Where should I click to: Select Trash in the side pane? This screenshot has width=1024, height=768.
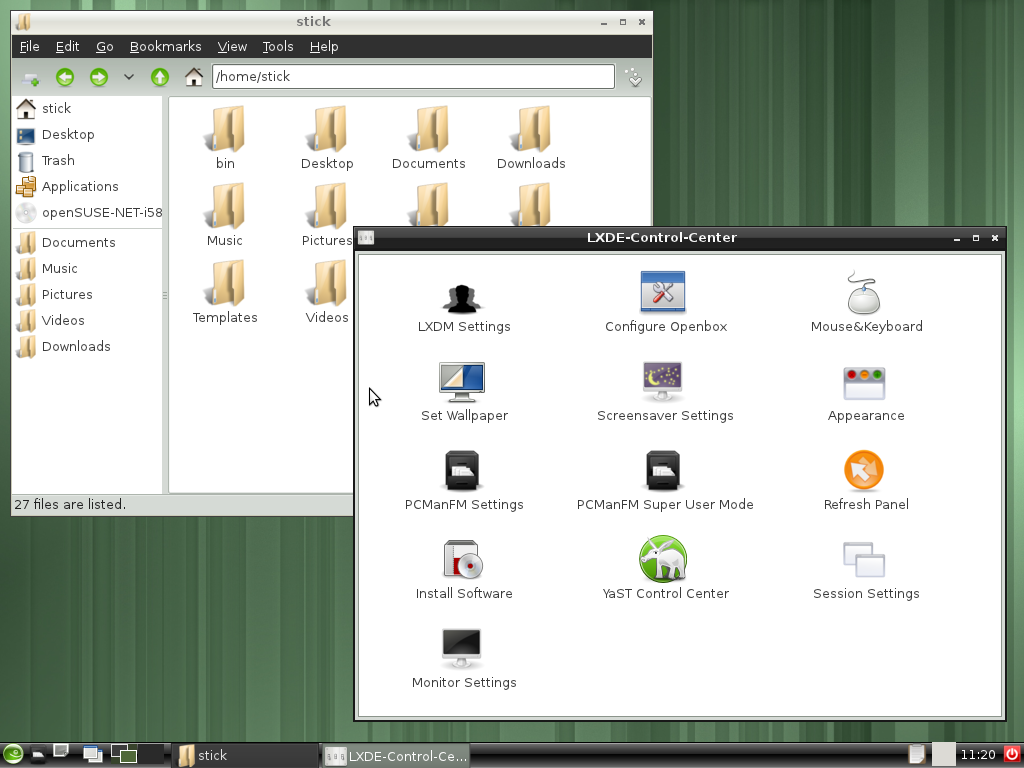tap(57, 161)
